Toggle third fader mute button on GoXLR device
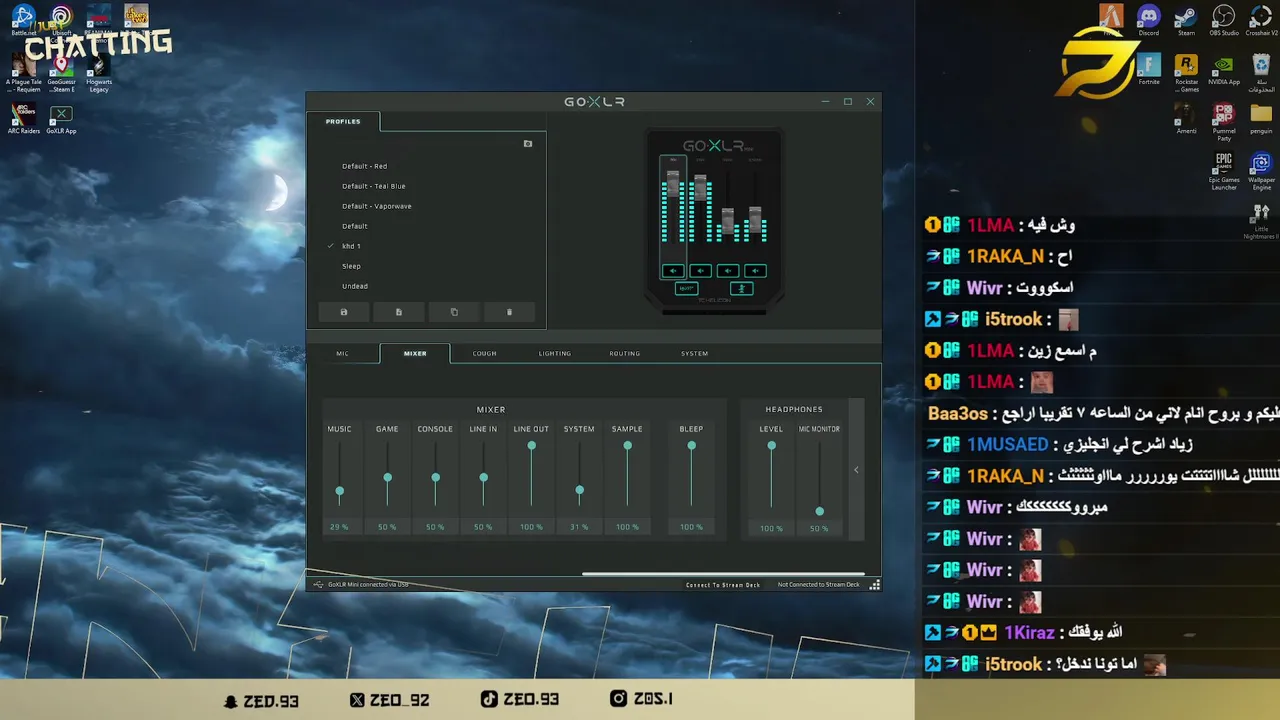This screenshot has height=720, width=1280. [x=728, y=271]
